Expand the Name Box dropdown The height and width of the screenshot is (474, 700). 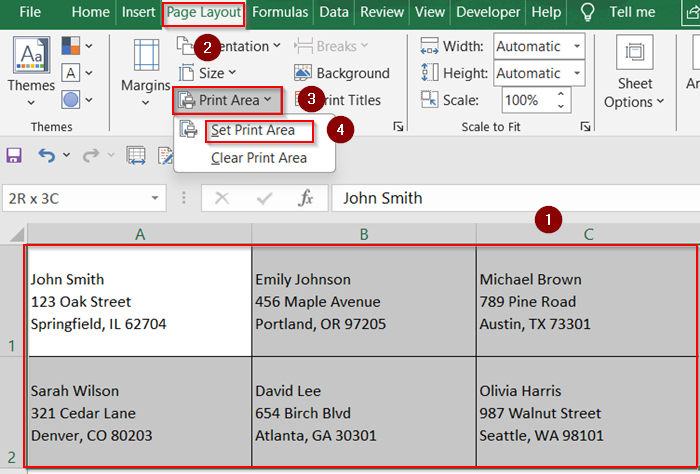pos(155,199)
